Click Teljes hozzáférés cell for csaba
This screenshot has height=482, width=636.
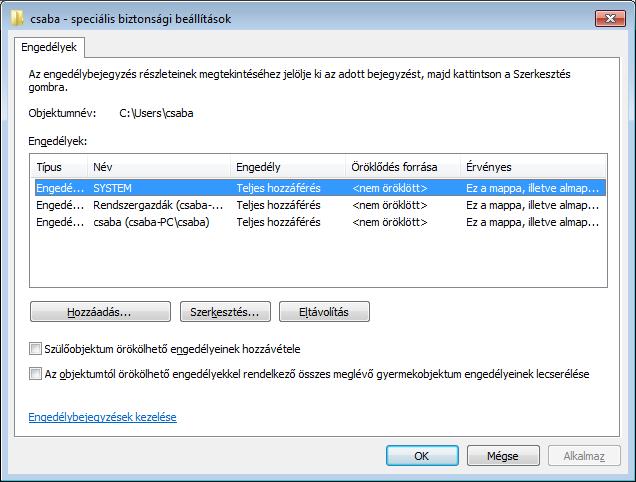[279, 222]
